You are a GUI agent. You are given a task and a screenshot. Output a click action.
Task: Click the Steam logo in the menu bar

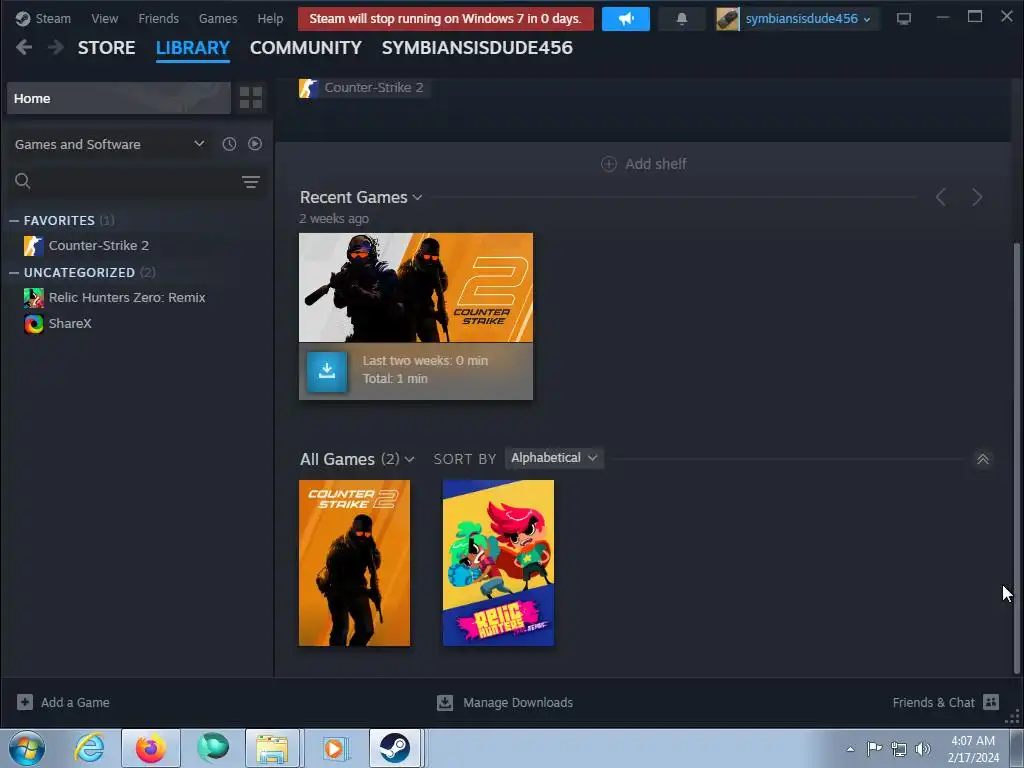coord(23,18)
